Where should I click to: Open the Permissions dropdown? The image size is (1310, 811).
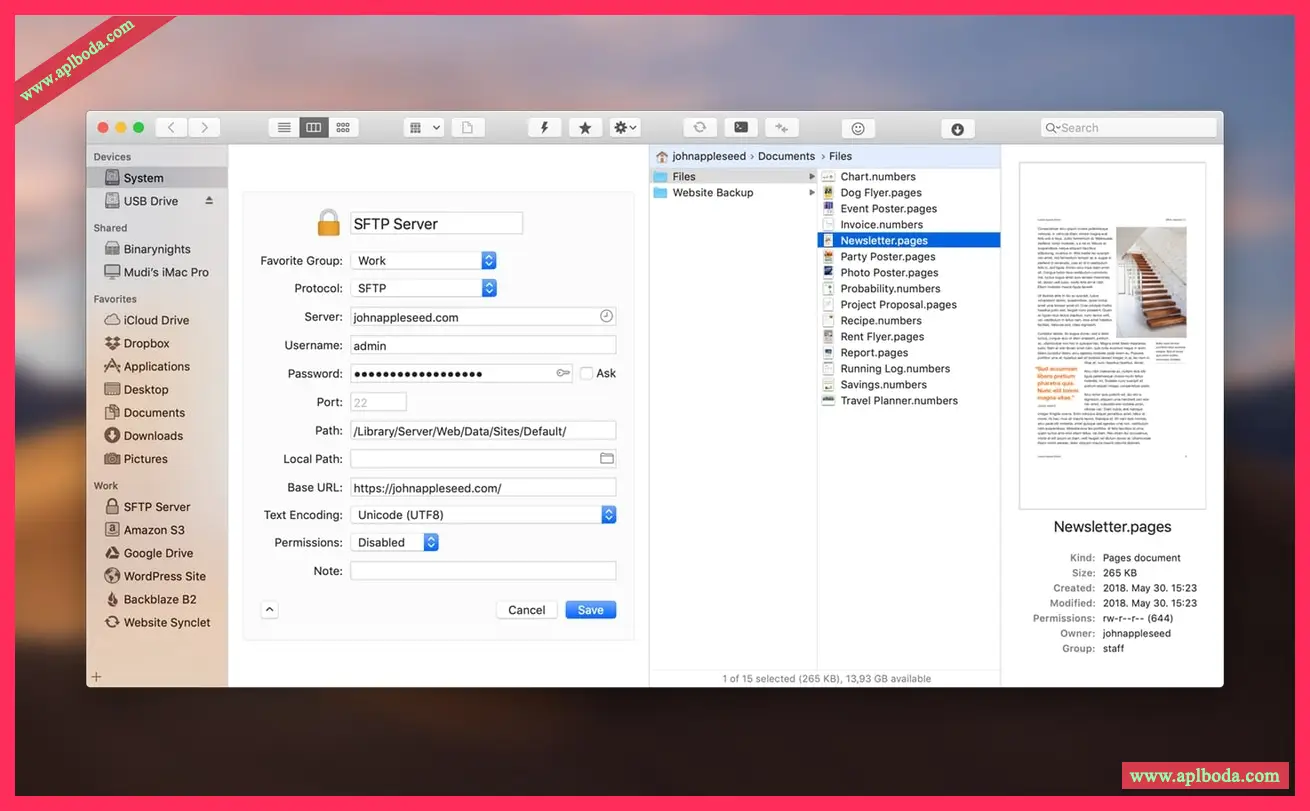pyautogui.click(x=395, y=542)
